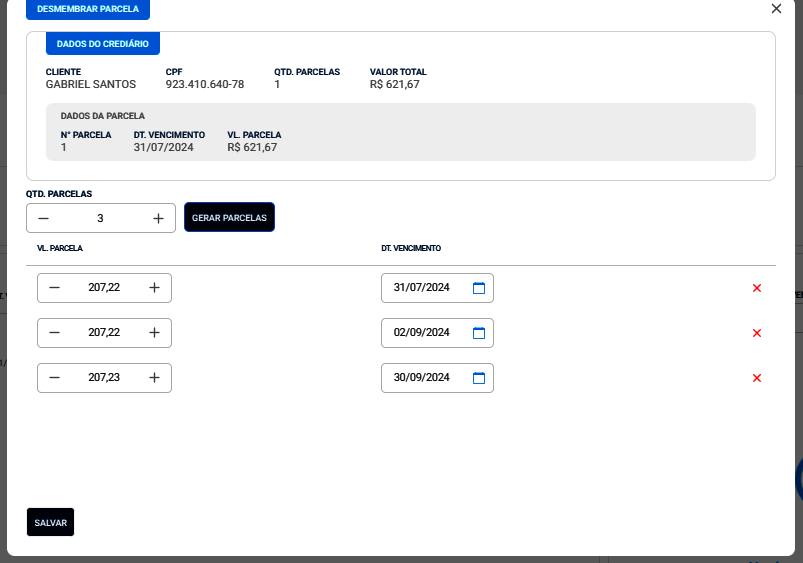The width and height of the screenshot is (803, 563).
Task: Open calendar picker for 02/09/2024 date
Action: tap(478, 333)
